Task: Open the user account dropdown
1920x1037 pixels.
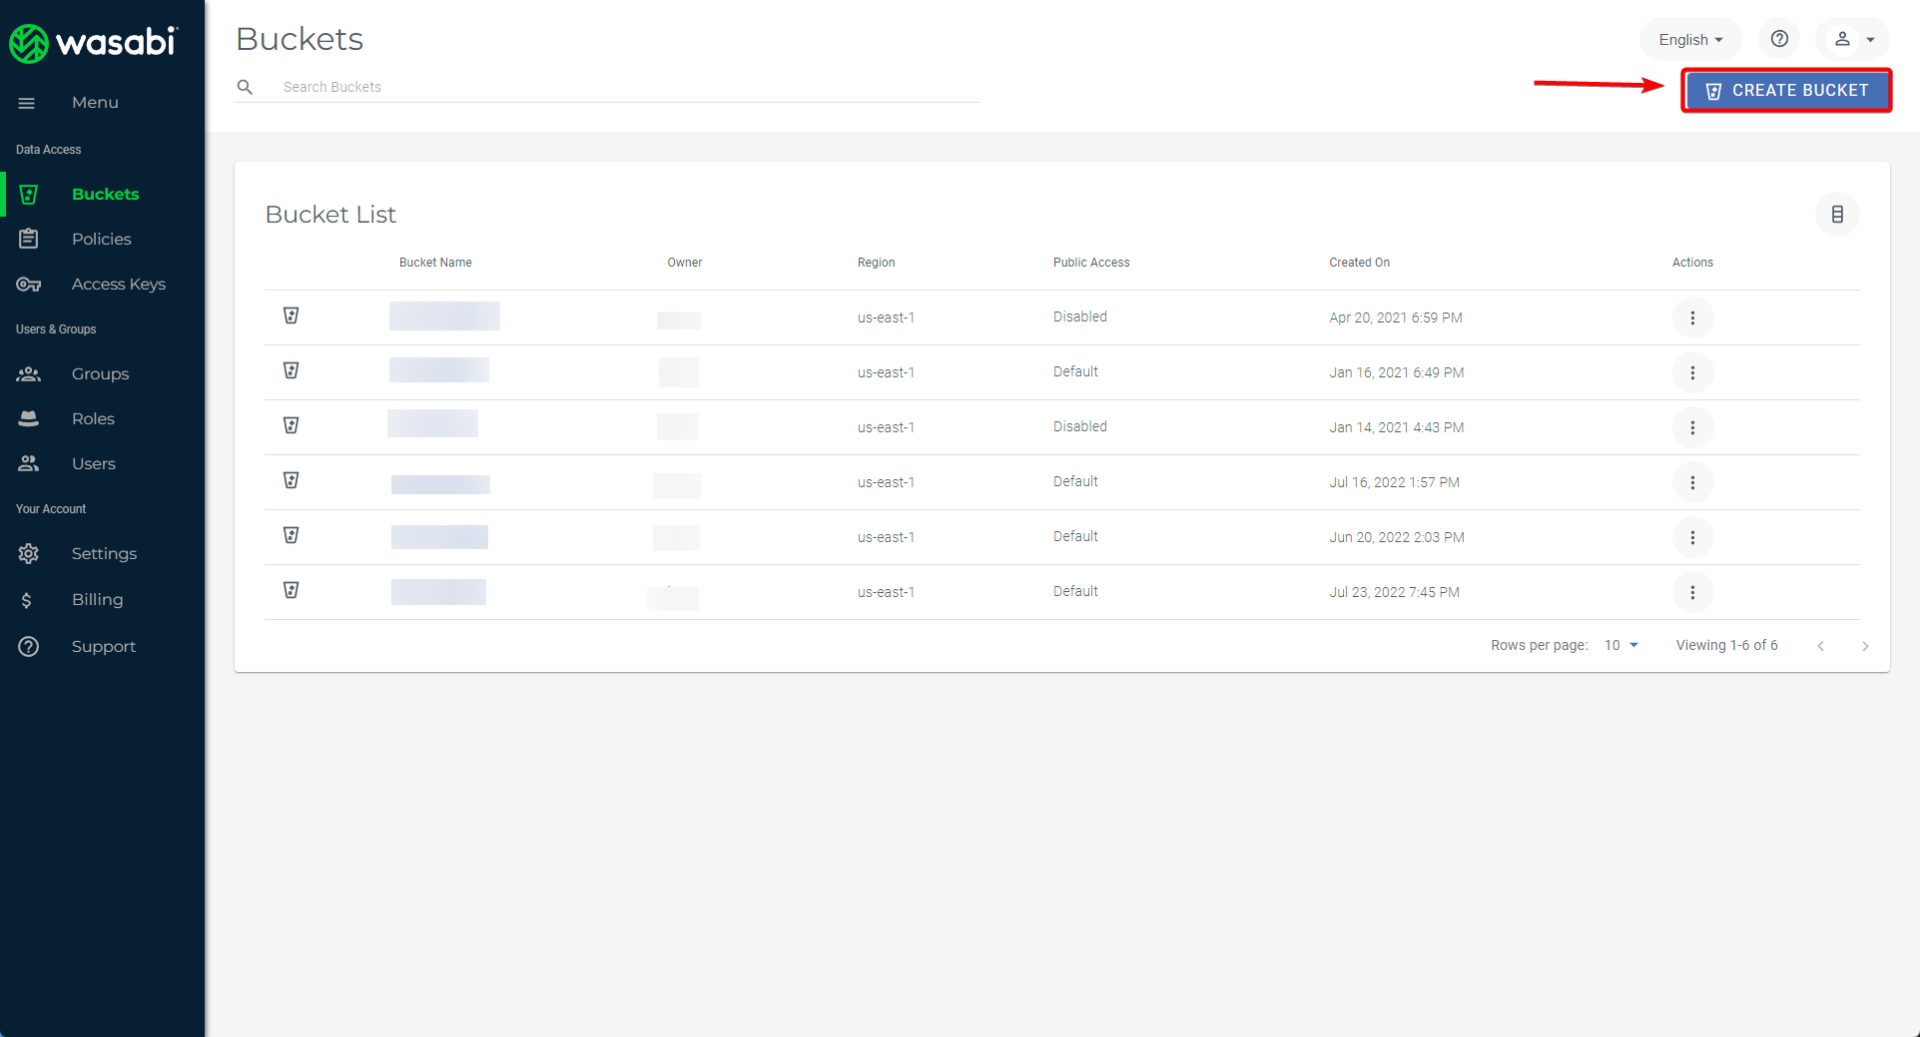Action: coord(1853,40)
